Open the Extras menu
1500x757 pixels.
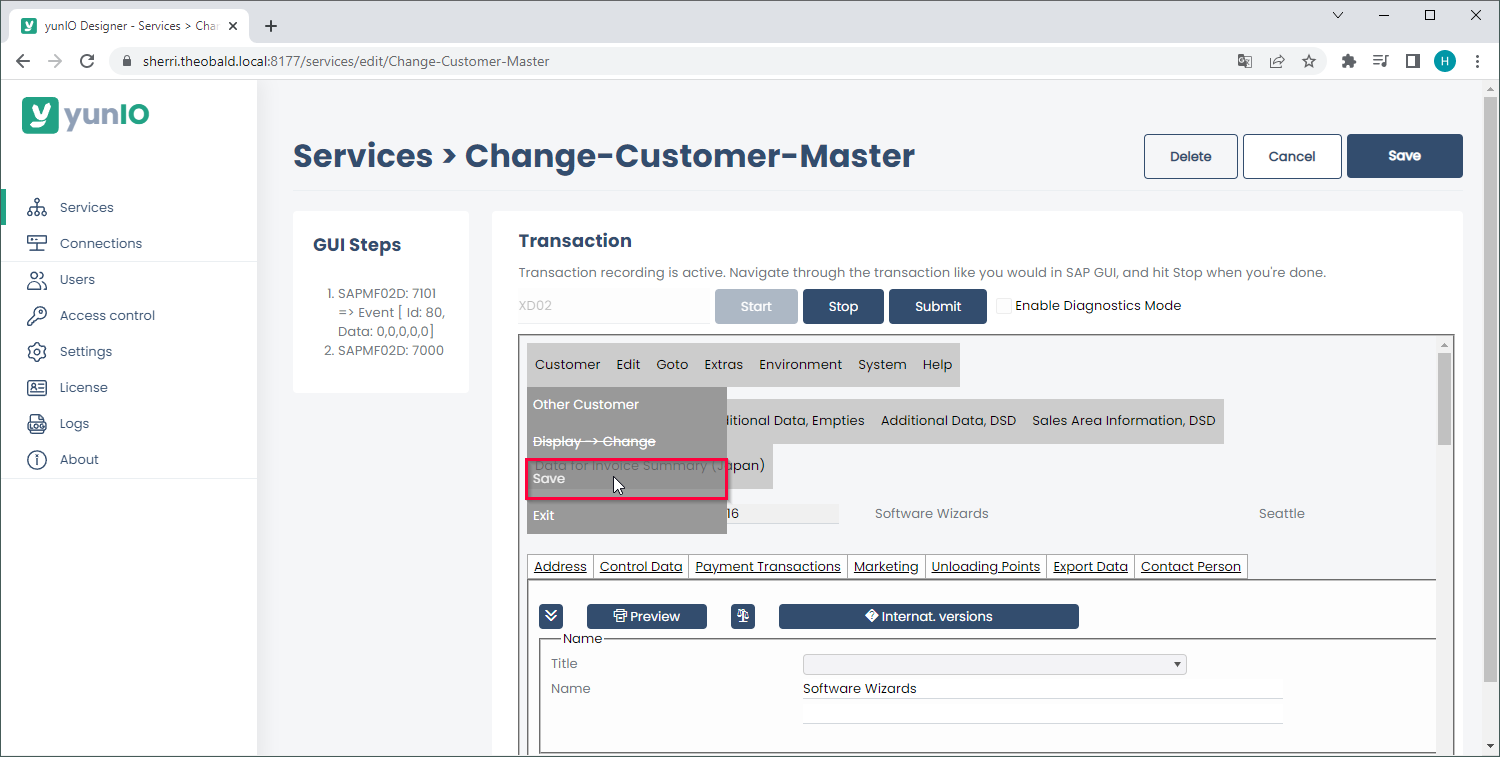pos(724,365)
